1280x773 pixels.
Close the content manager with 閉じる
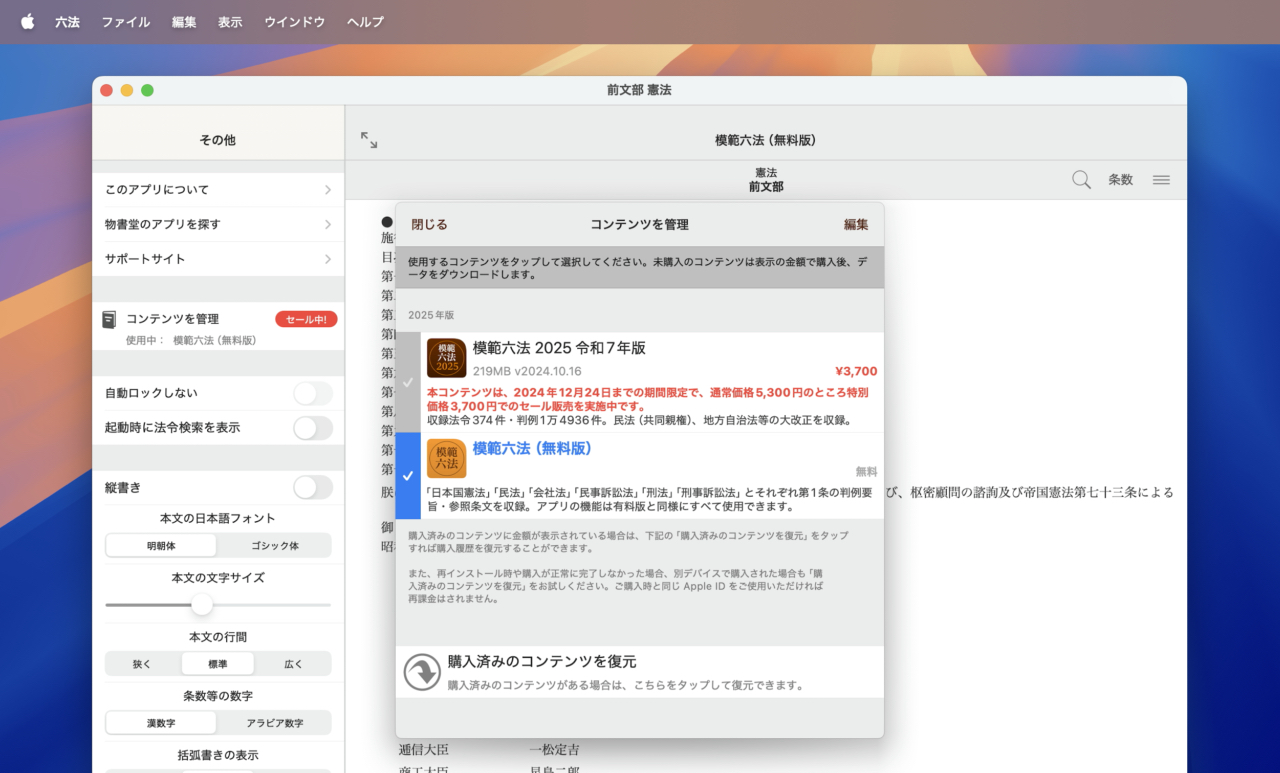pos(430,225)
